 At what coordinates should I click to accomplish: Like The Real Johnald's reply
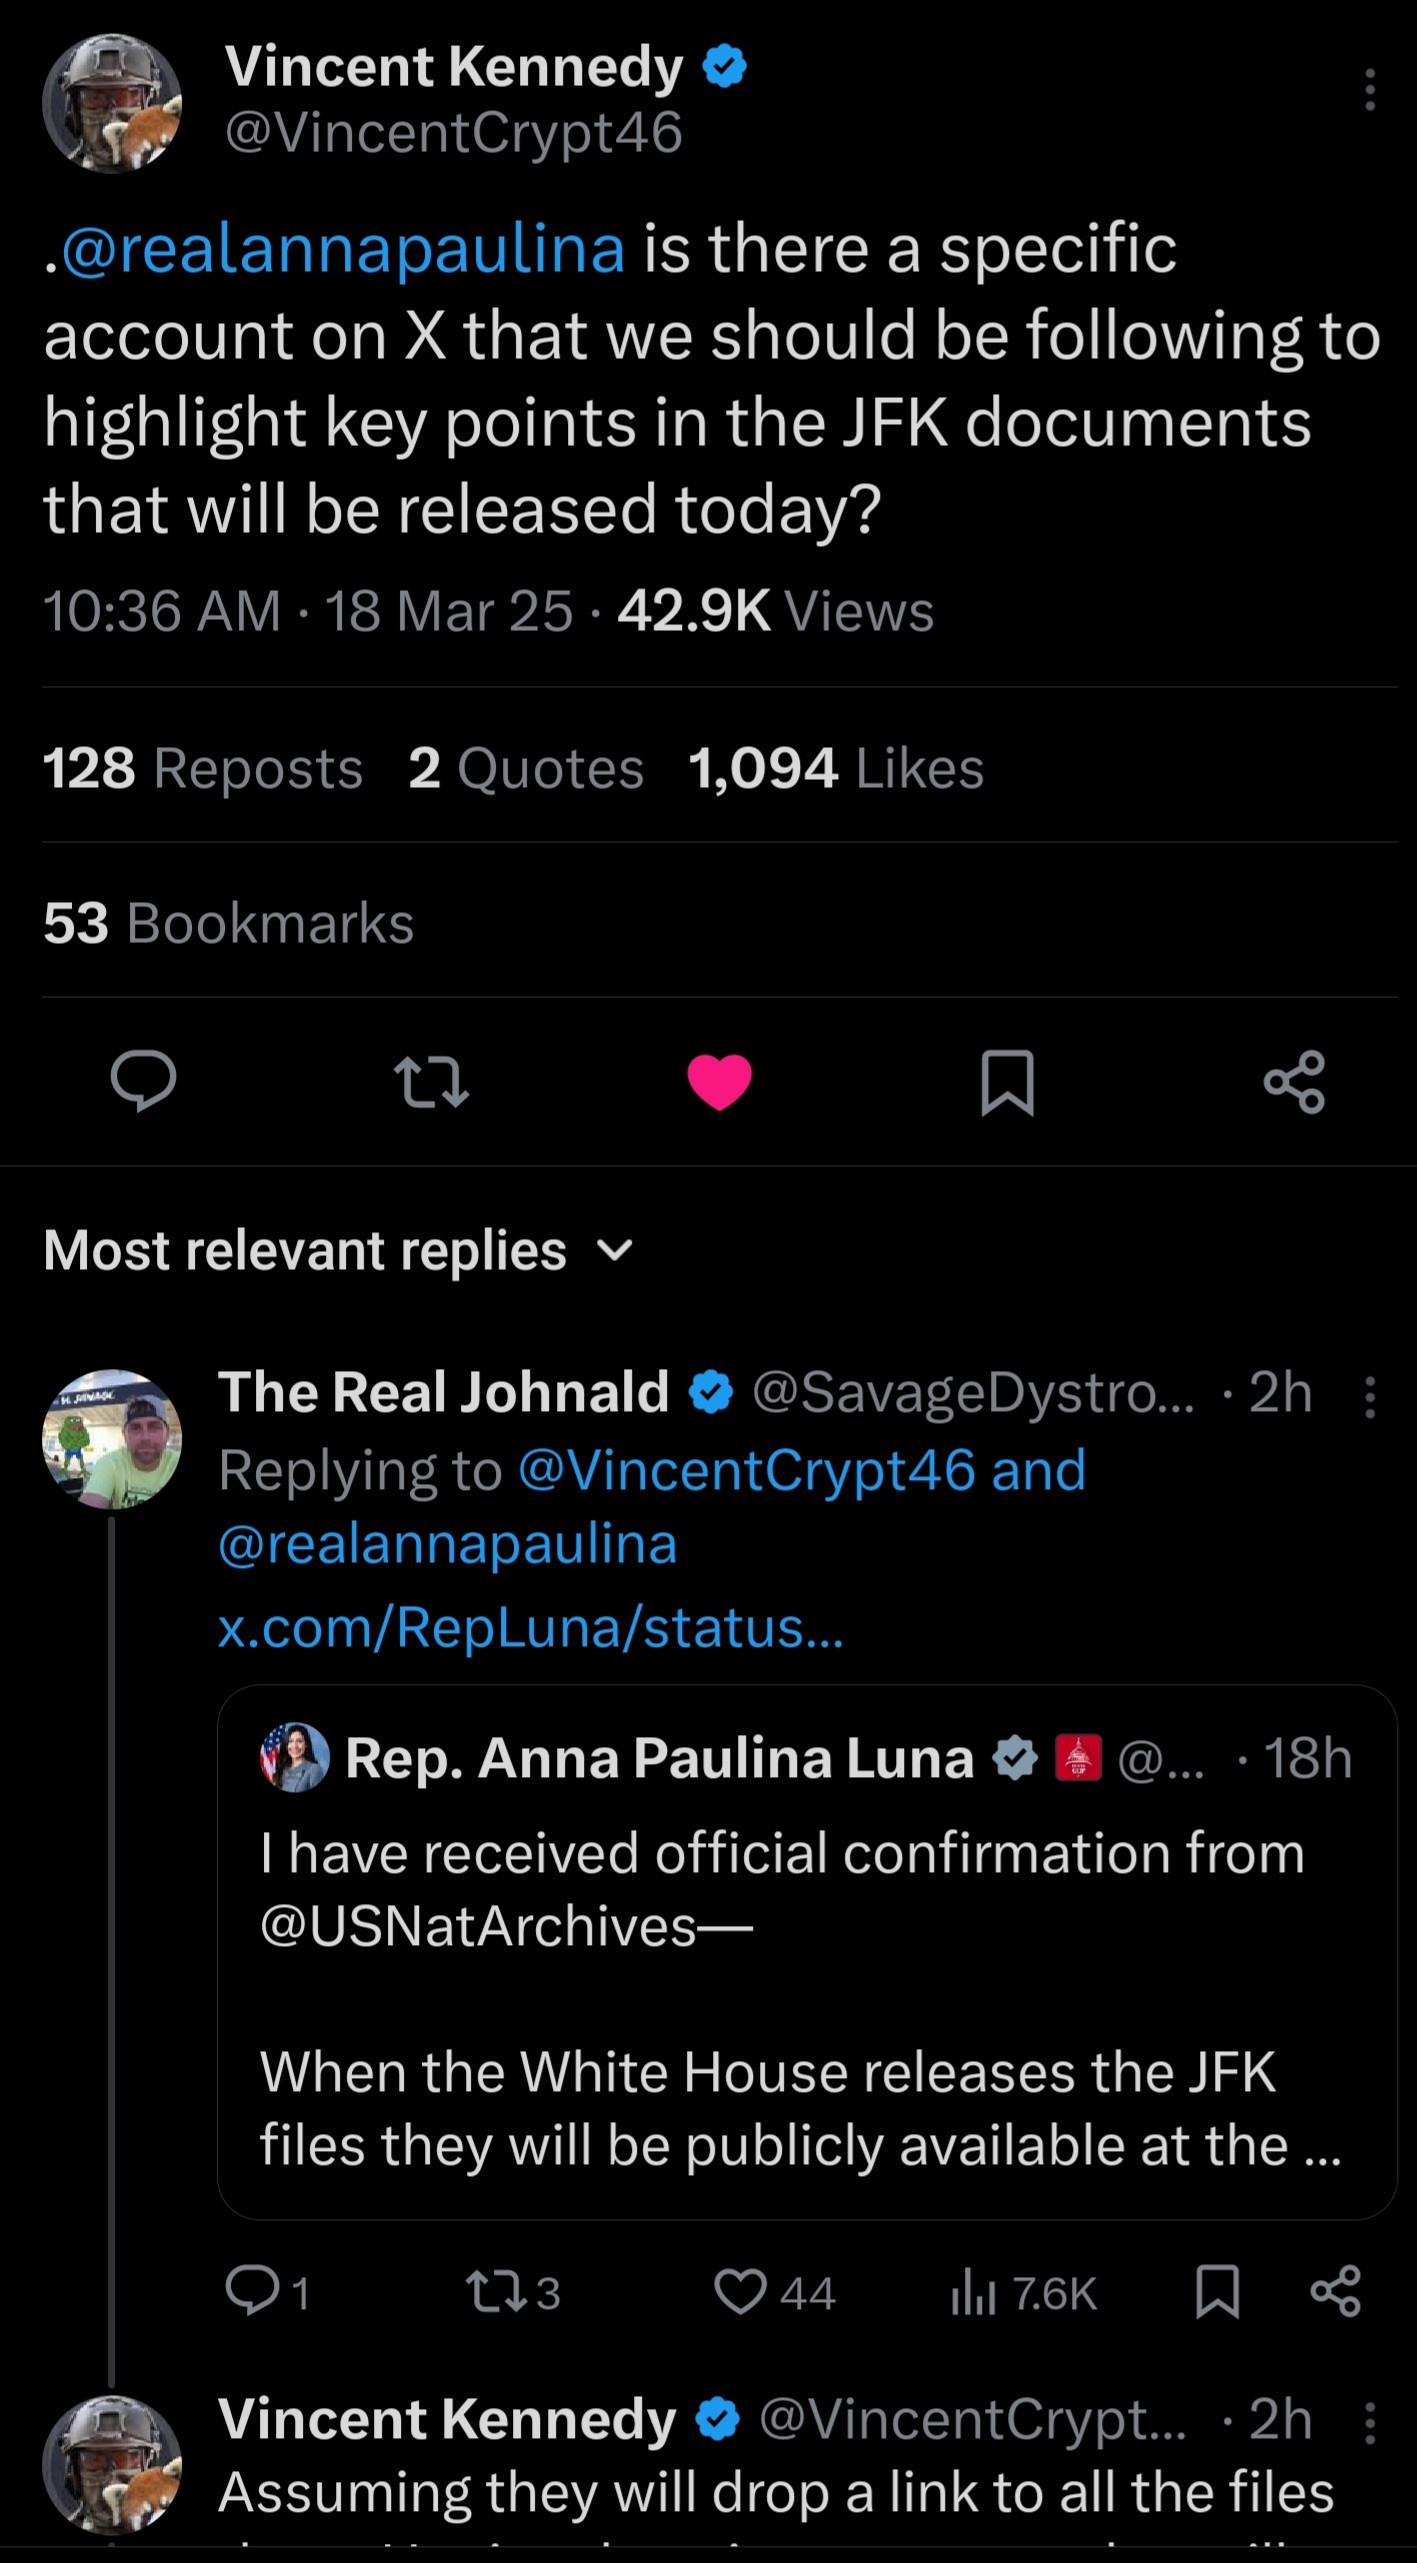tap(741, 2292)
